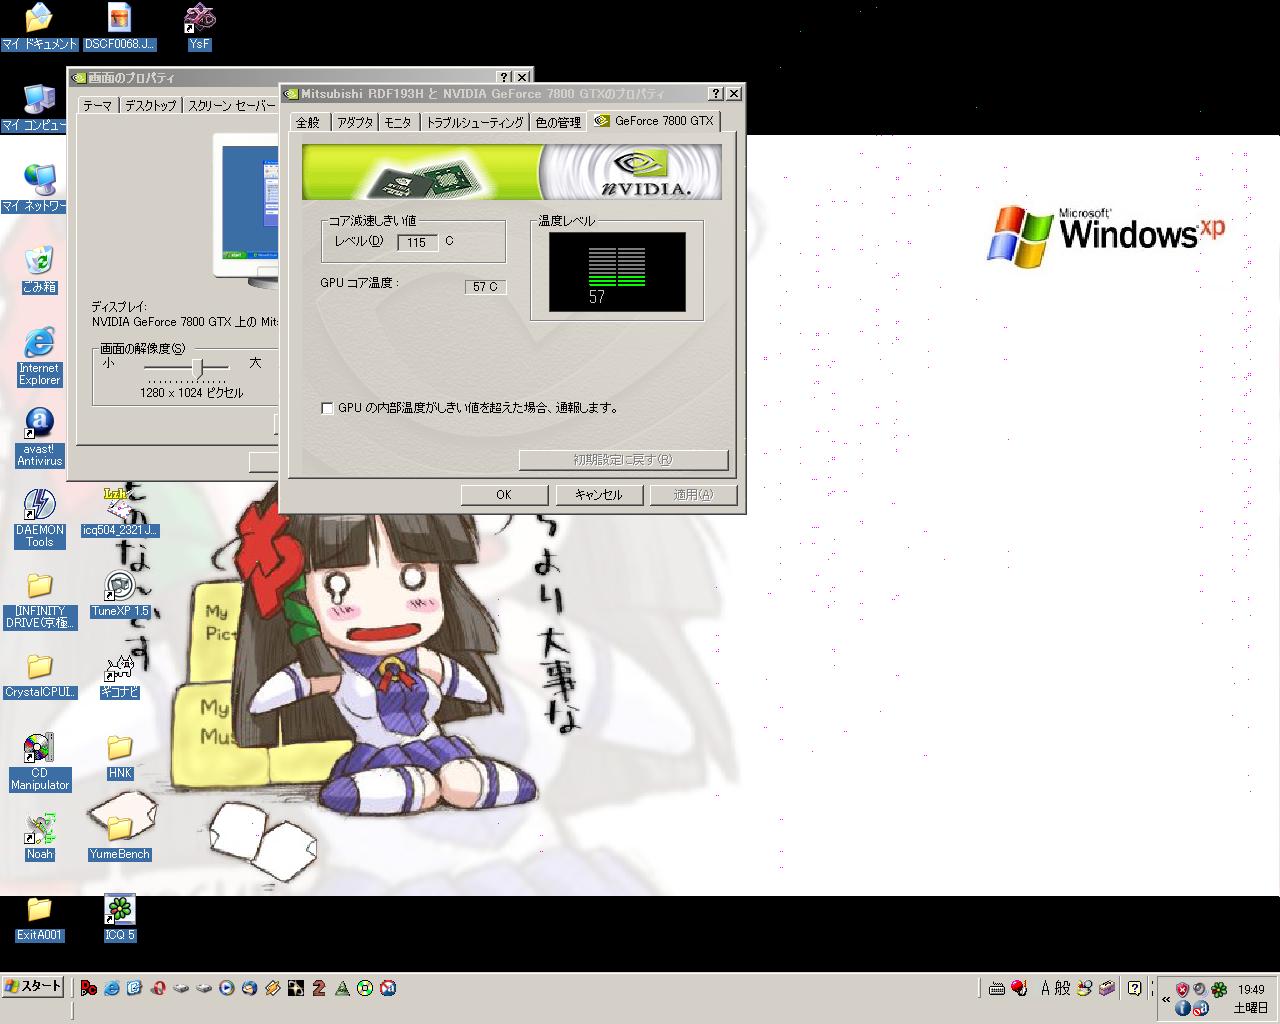Launch Opera from the quick launch bar
The height and width of the screenshot is (1024, 1280).
pos(157,988)
